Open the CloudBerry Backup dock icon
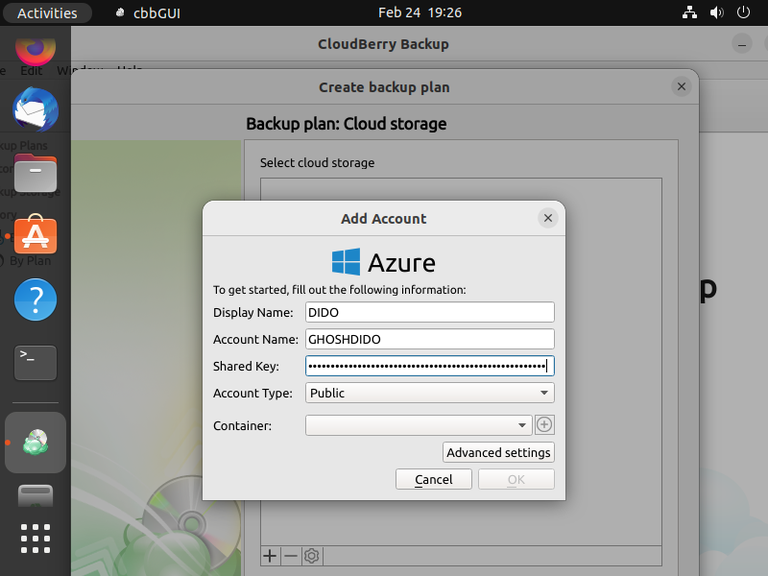The height and width of the screenshot is (576, 768). 35,442
